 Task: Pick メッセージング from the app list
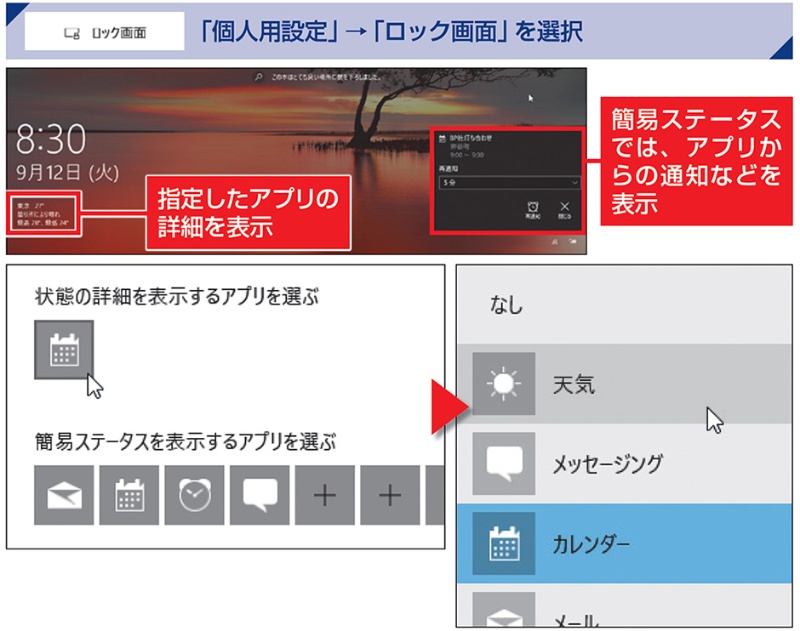(607, 464)
